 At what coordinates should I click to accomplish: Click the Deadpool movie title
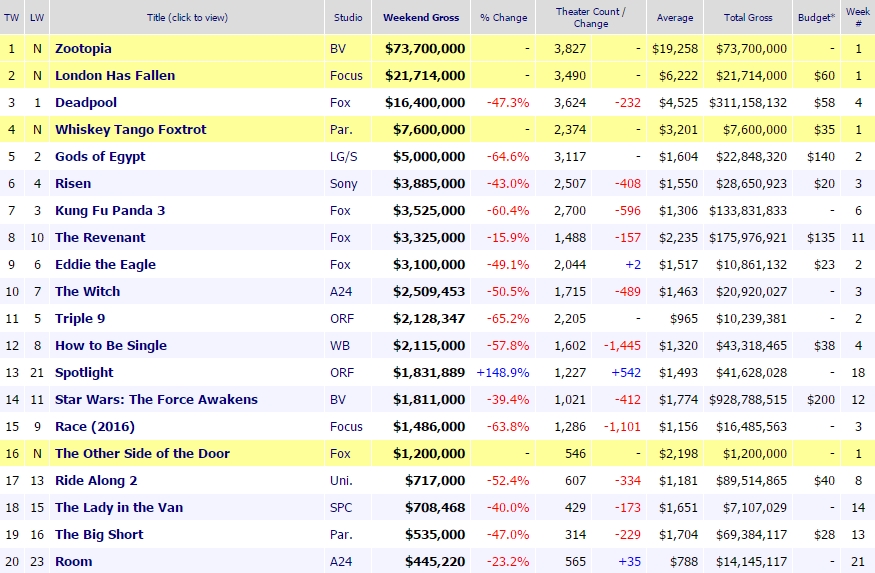(86, 103)
